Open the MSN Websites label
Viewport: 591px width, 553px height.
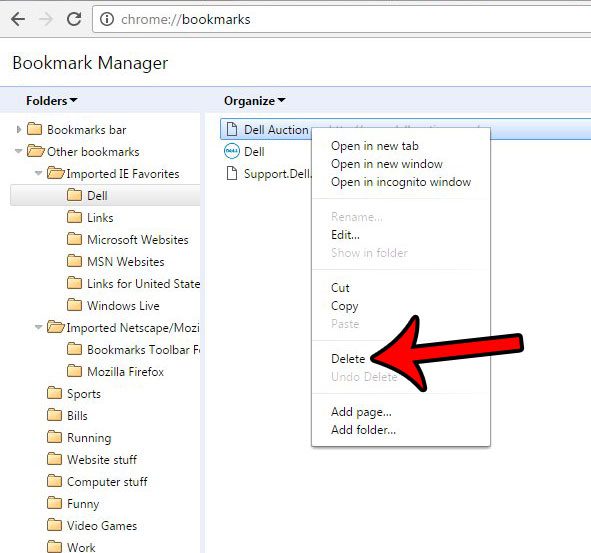[x=126, y=262]
